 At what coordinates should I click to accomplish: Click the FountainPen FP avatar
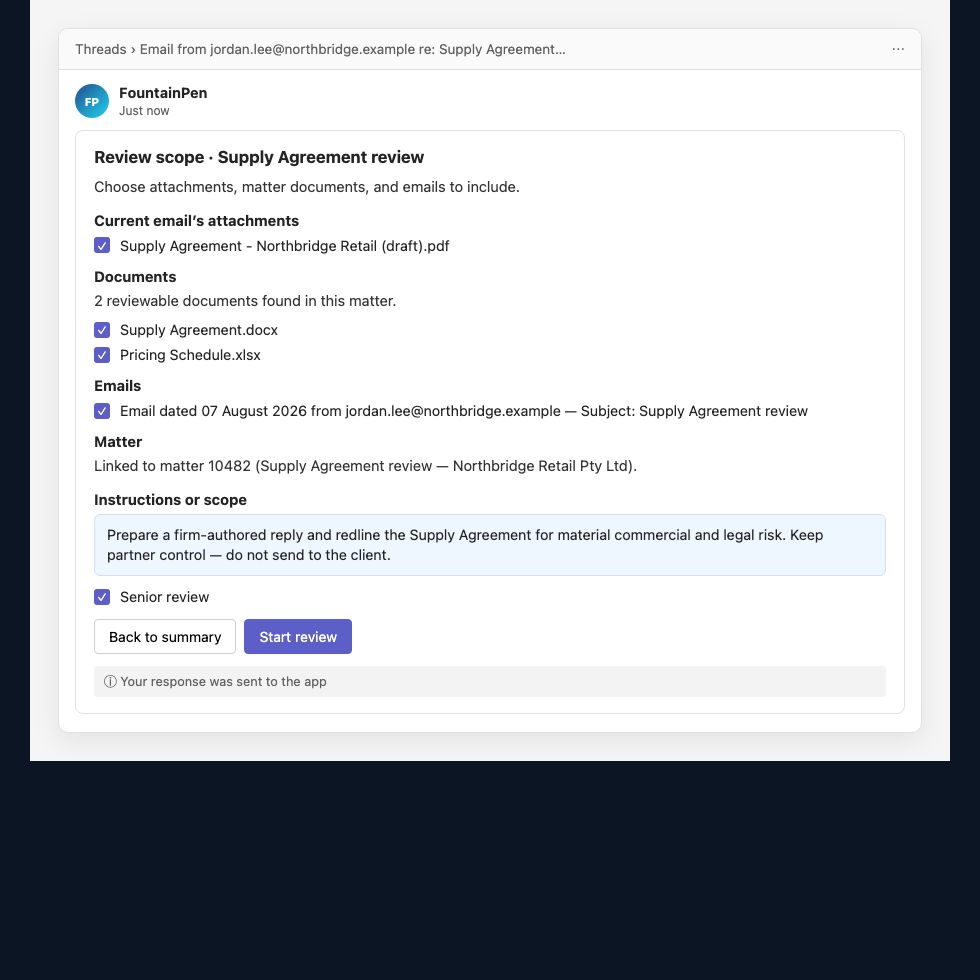92,101
